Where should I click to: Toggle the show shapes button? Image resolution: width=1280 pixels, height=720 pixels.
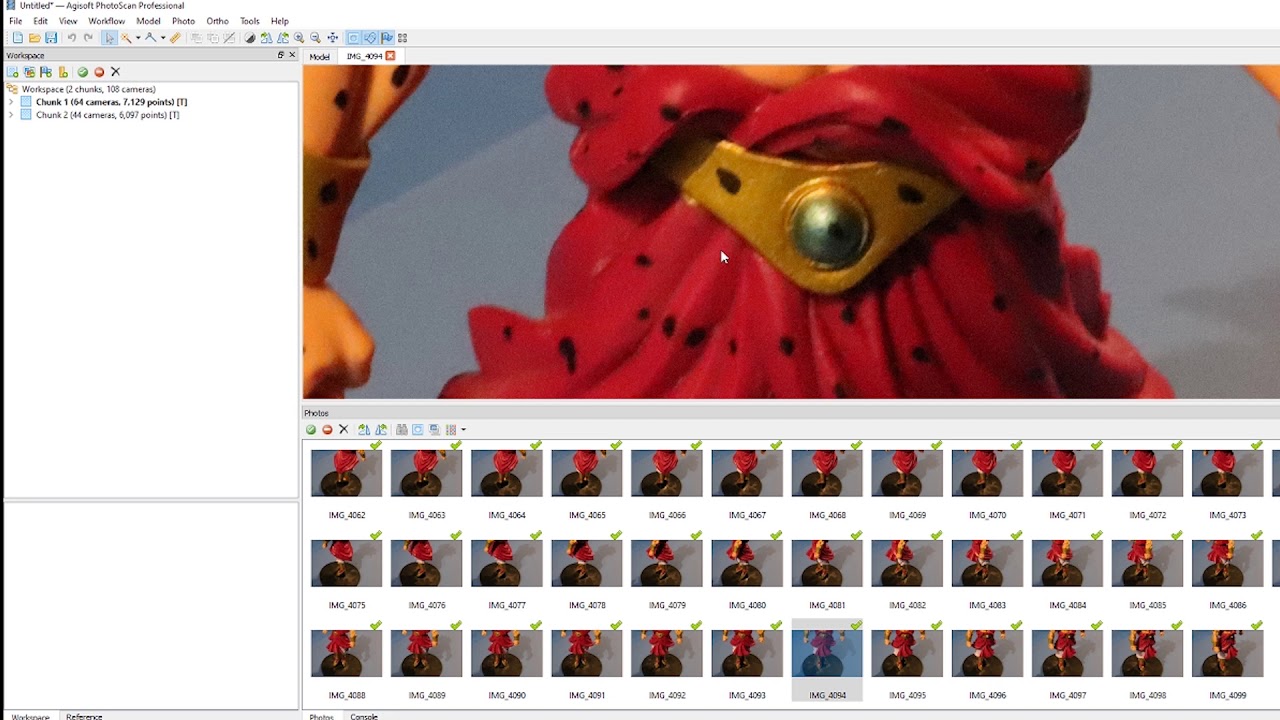370,38
